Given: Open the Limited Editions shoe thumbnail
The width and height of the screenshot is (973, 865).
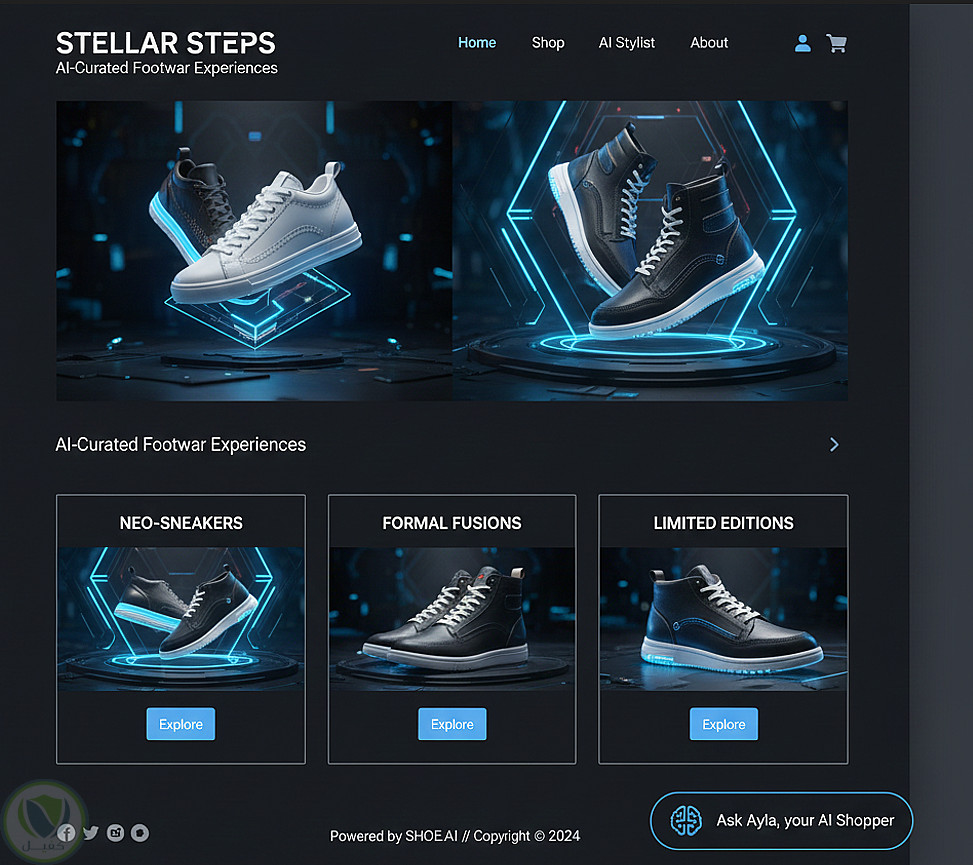Looking at the screenshot, I should pos(724,619).
